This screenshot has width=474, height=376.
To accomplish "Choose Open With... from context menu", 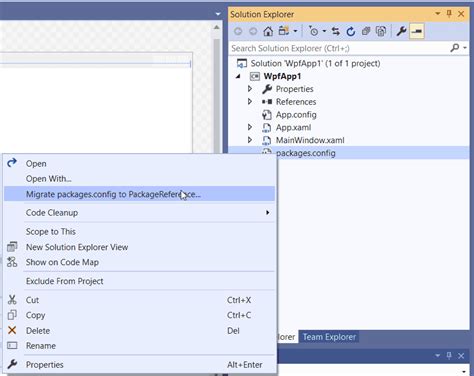I will point(139,179).
